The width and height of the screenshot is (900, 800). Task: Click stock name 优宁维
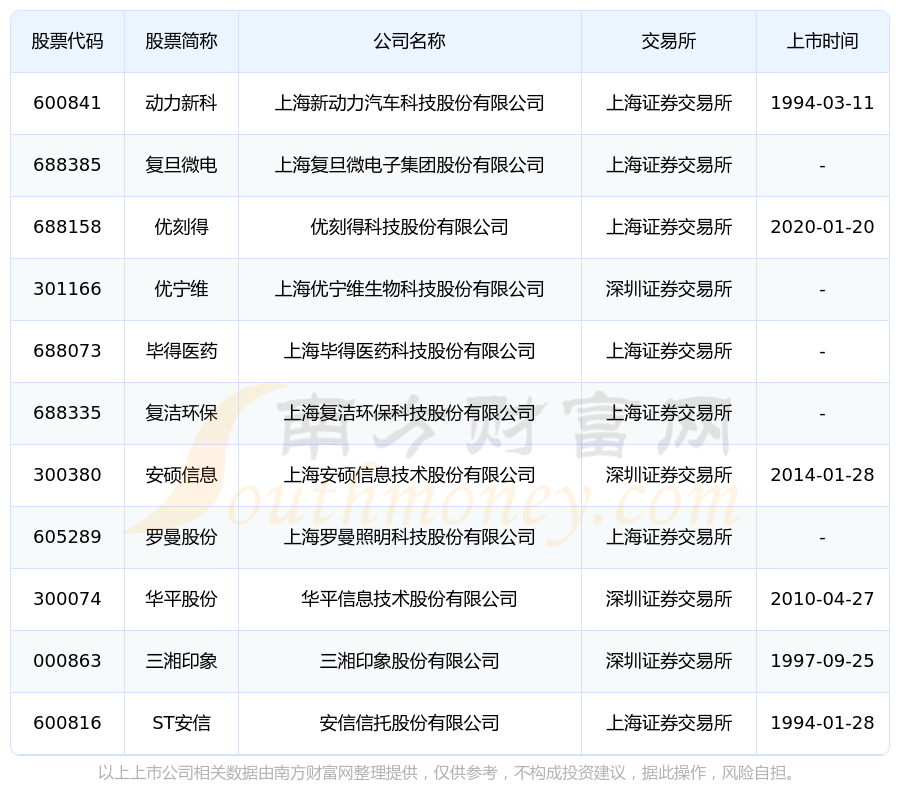(x=181, y=289)
